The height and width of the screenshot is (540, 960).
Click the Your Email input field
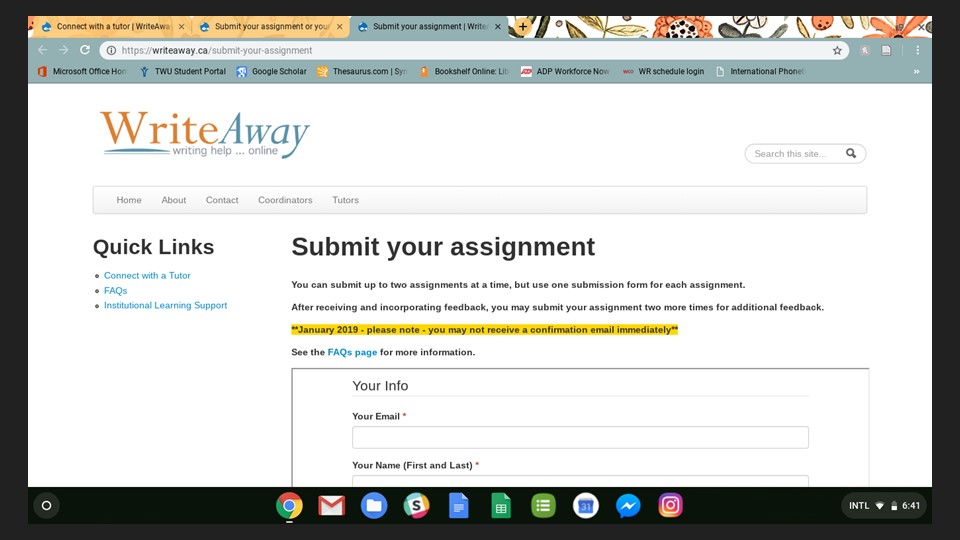pyautogui.click(x=580, y=437)
